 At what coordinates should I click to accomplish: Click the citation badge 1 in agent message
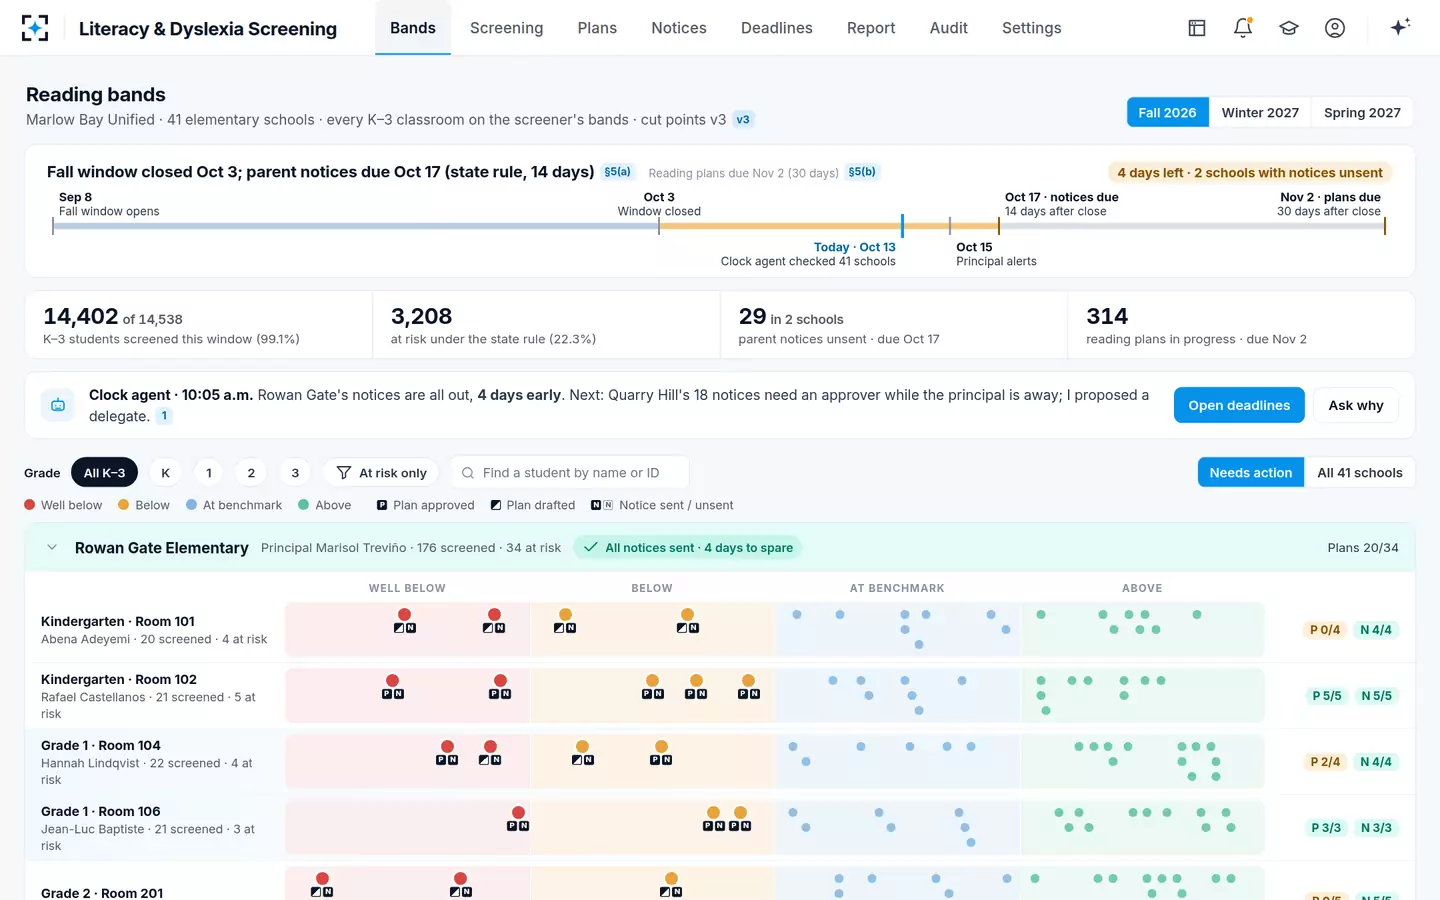pyautogui.click(x=164, y=416)
